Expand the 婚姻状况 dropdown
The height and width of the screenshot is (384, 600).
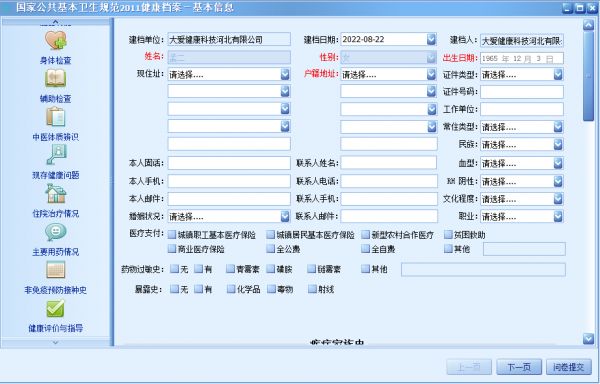pyautogui.click(x=285, y=216)
